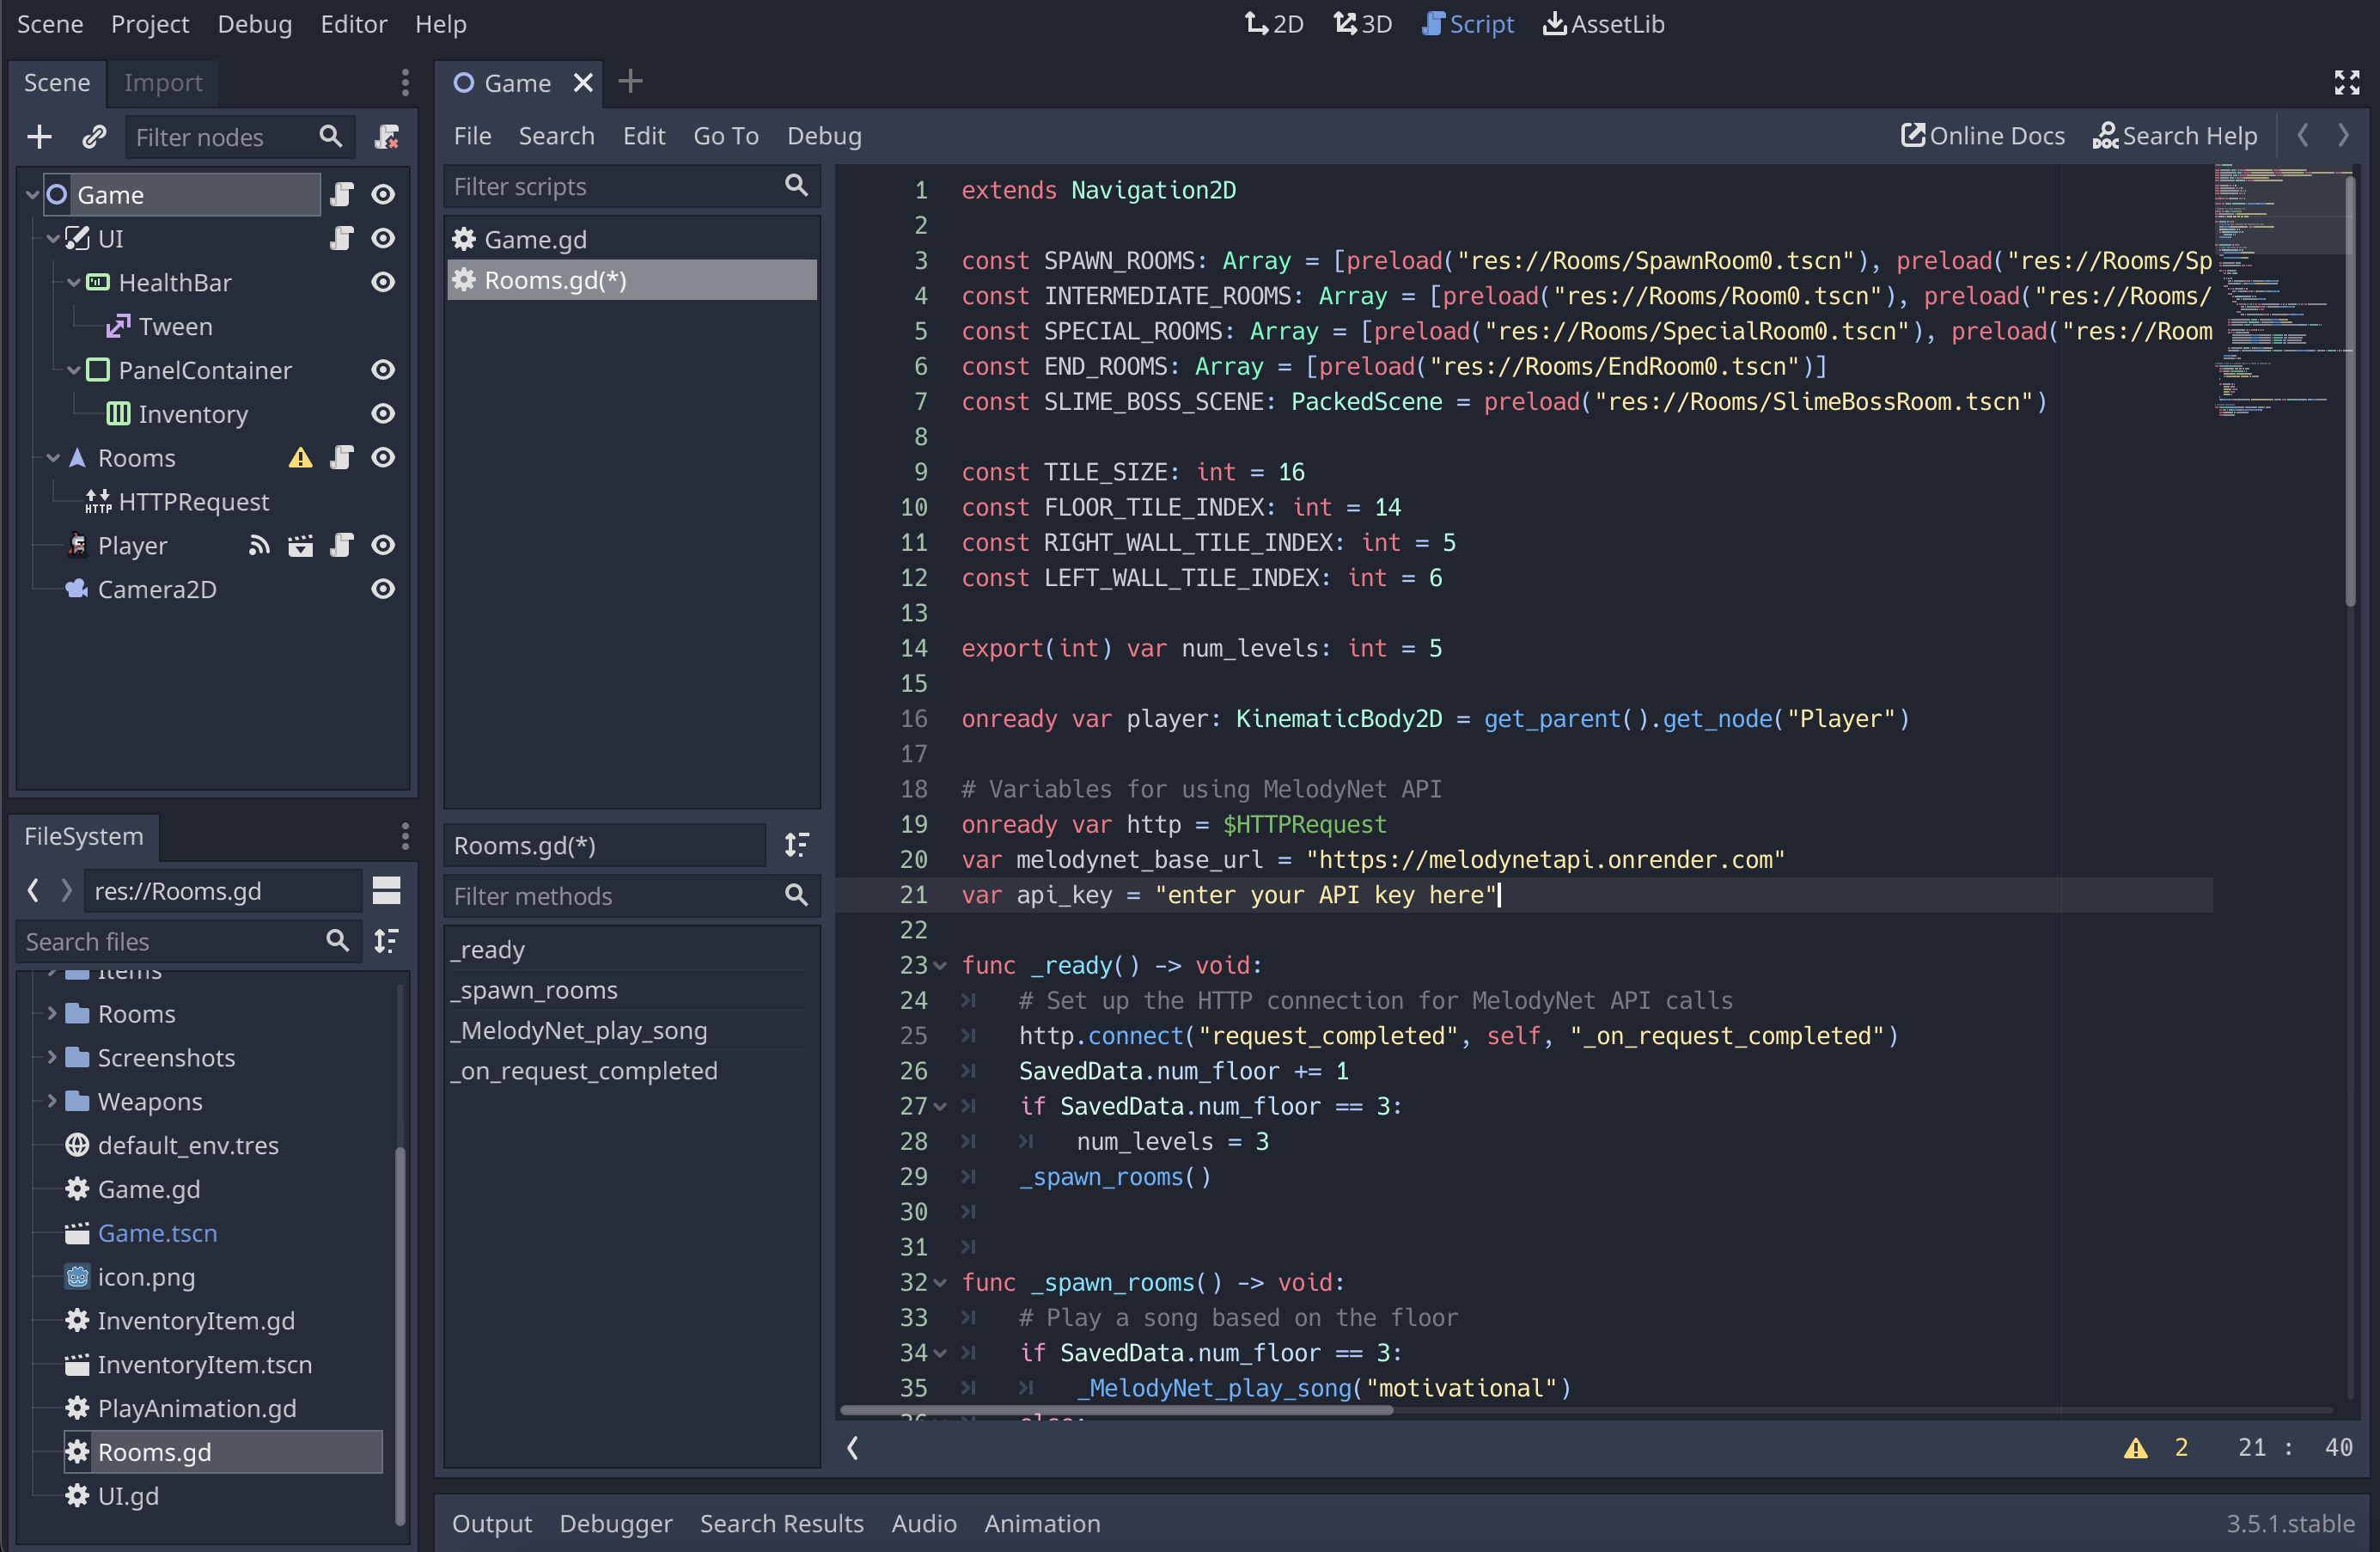
Task: Open the AssetLib workspace
Action: [x=1604, y=23]
